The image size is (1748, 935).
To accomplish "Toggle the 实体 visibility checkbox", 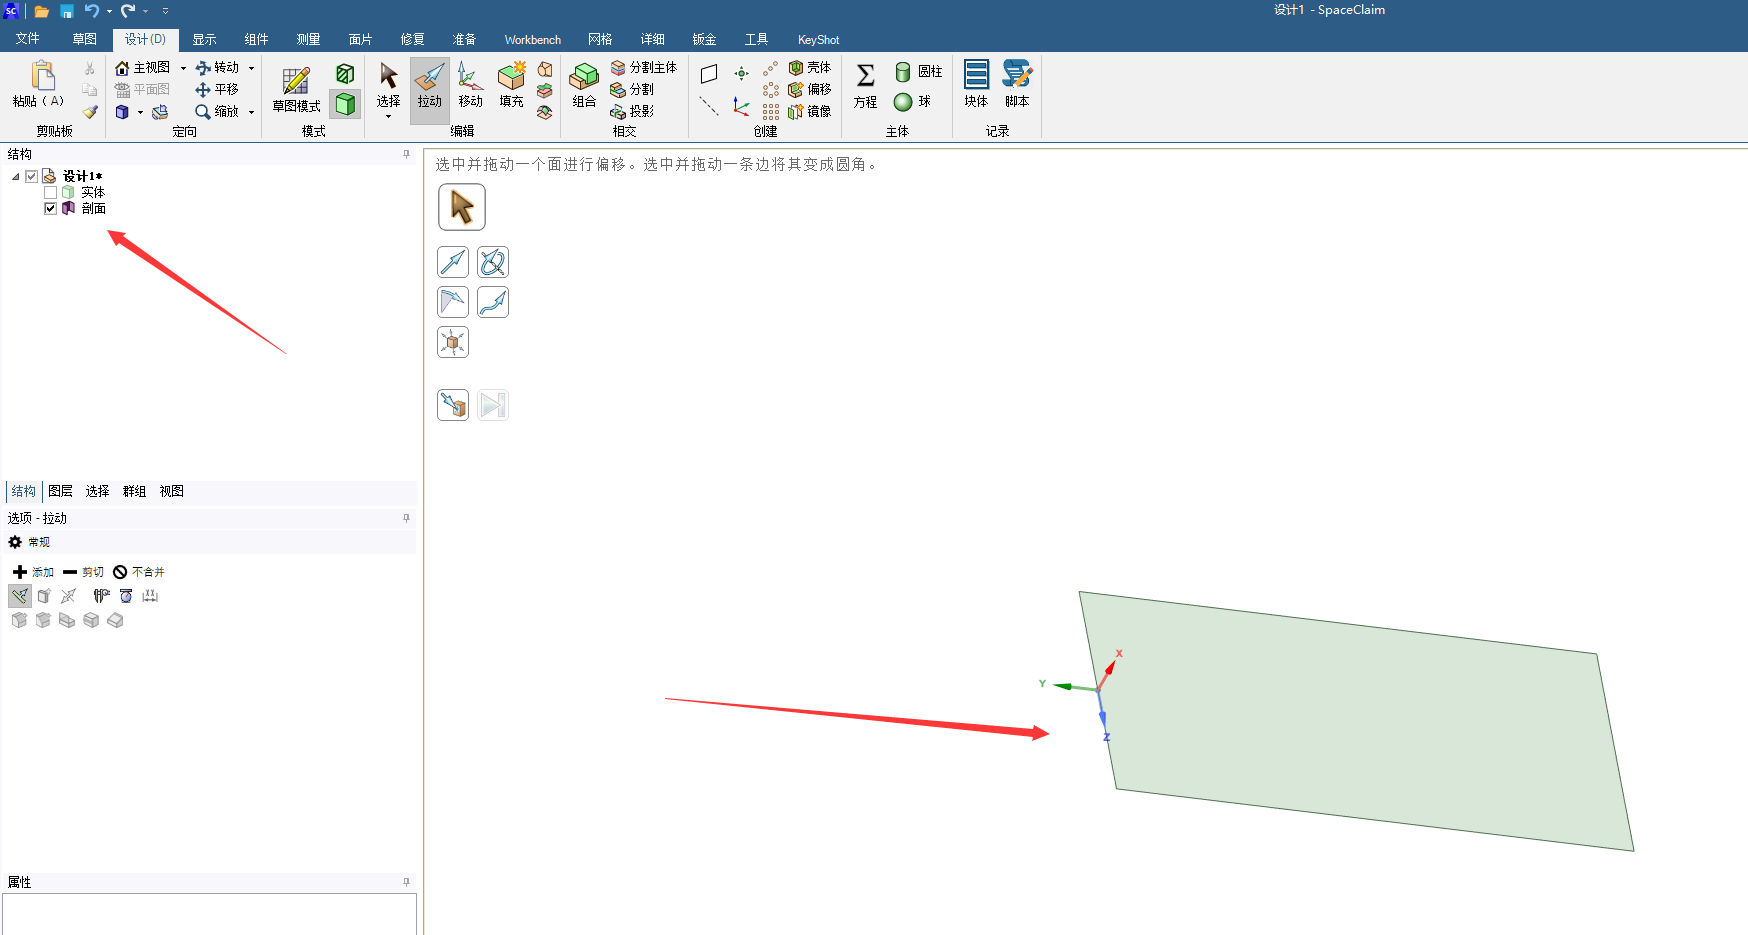I will coord(50,192).
